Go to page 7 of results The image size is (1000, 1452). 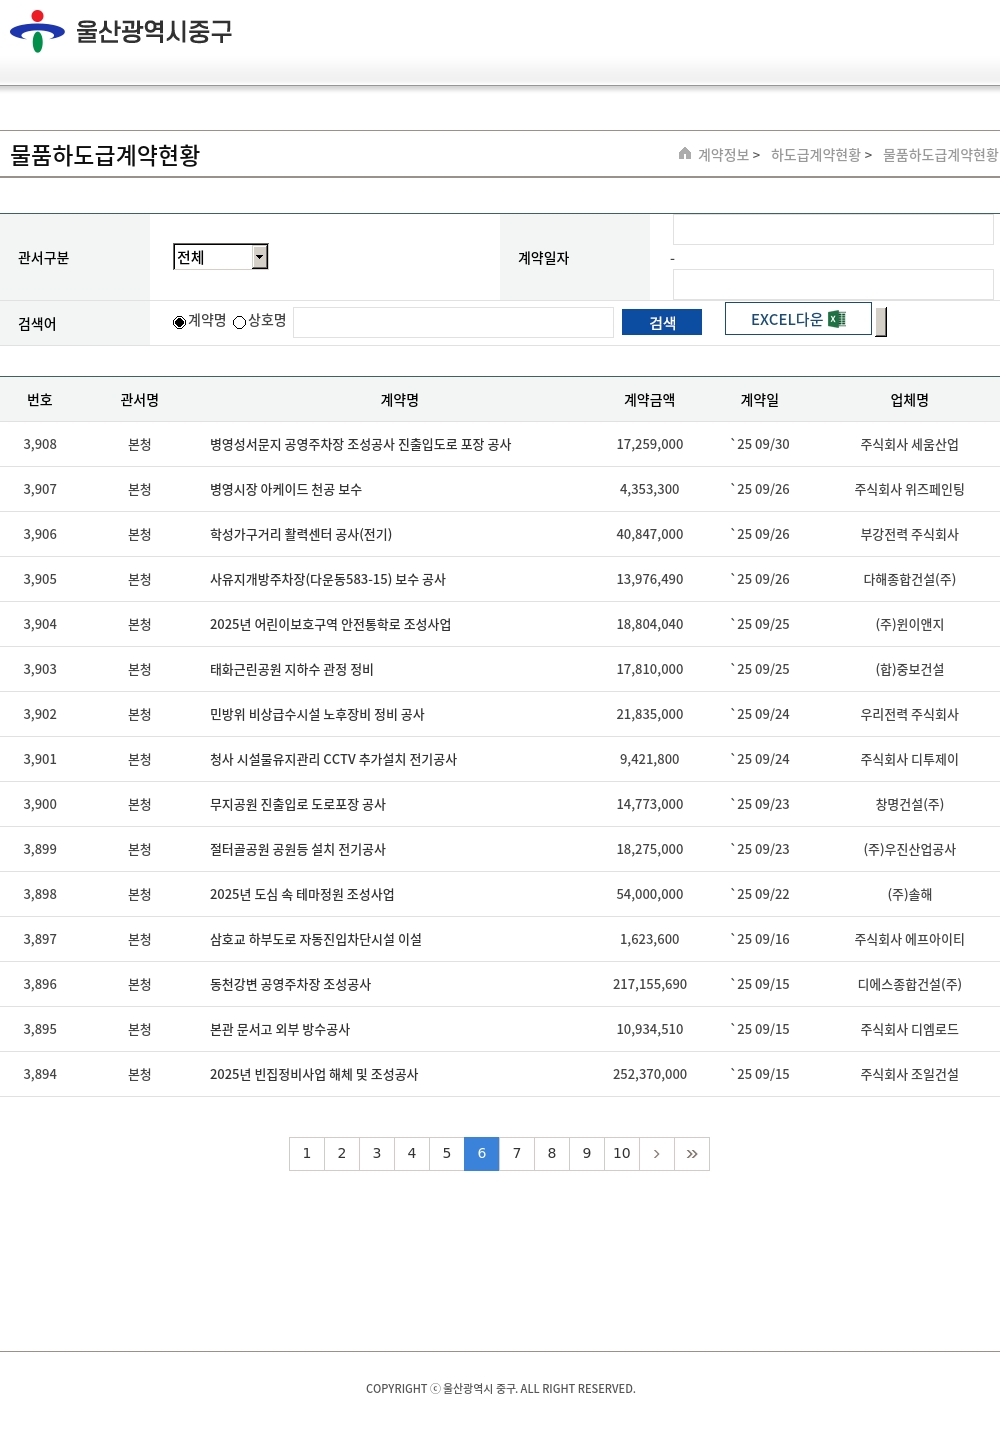[517, 1154]
